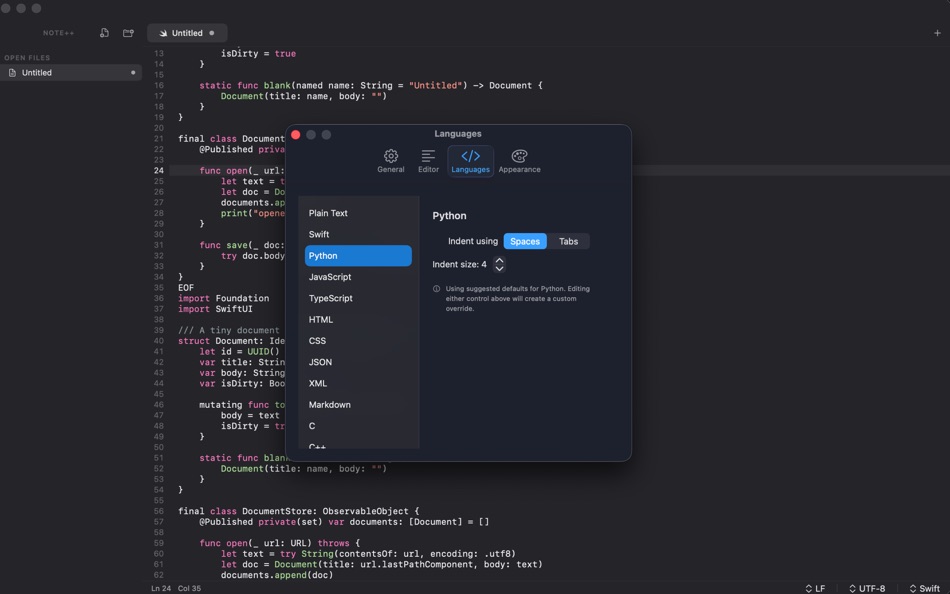The width and height of the screenshot is (950, 594).
Task: Select JavaScript in the language list
Action: pos(358,277)
